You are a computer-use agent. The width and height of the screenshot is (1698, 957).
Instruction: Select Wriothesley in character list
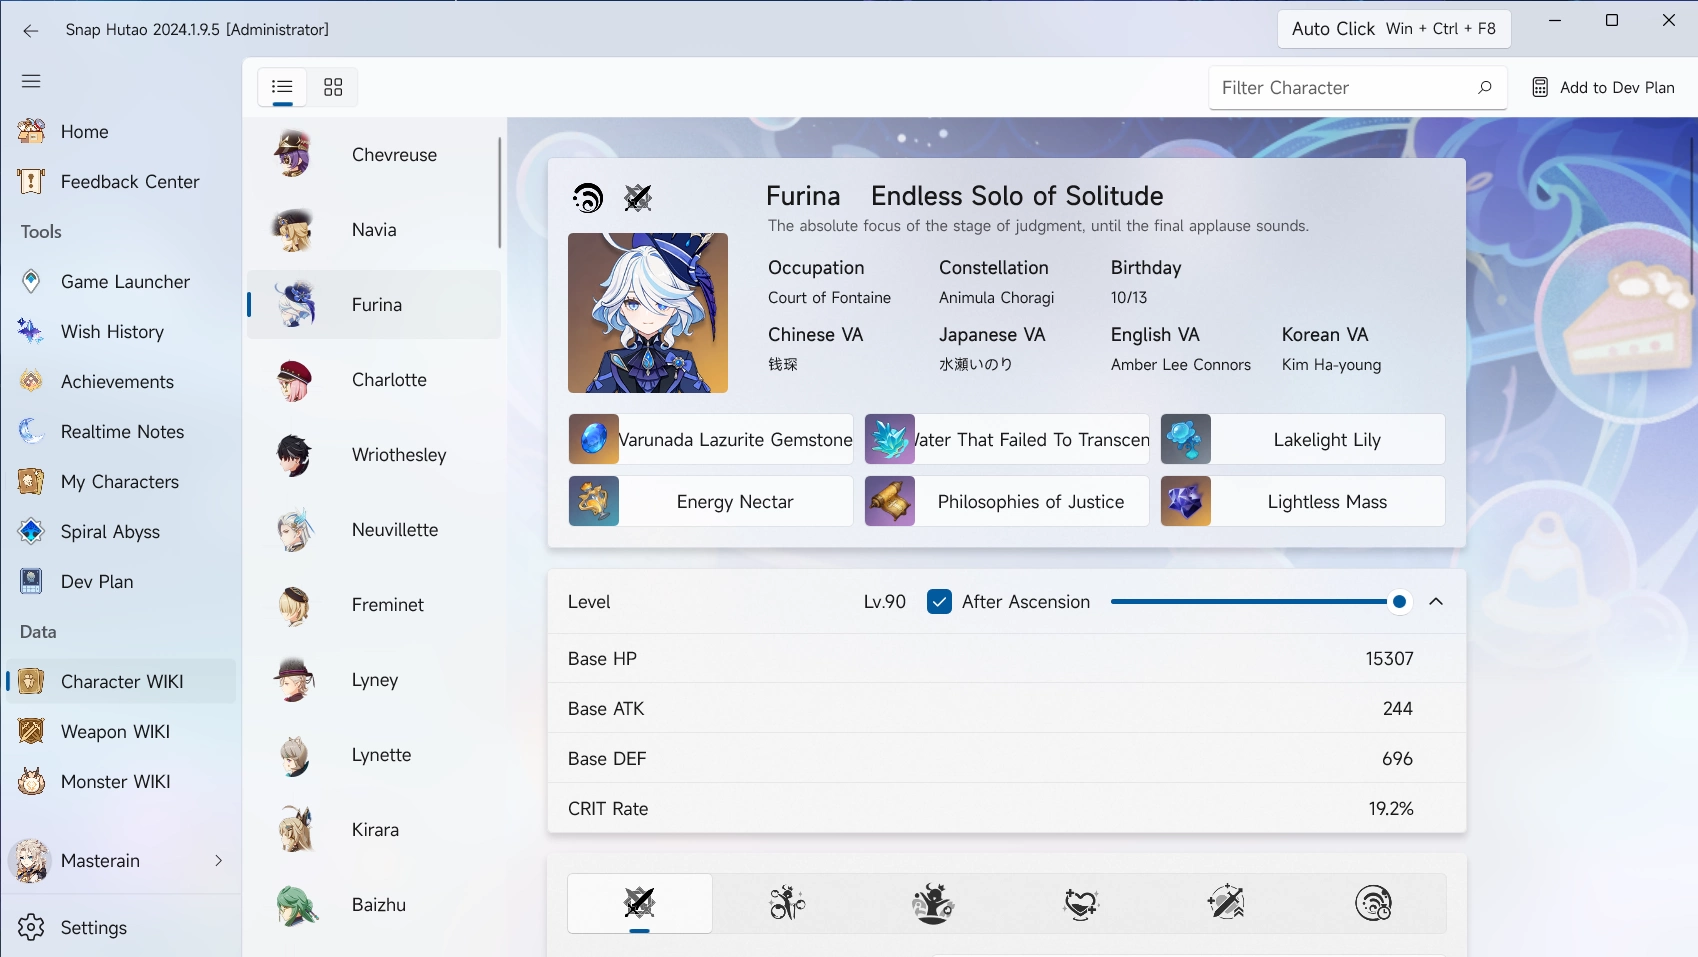point(372,454)
